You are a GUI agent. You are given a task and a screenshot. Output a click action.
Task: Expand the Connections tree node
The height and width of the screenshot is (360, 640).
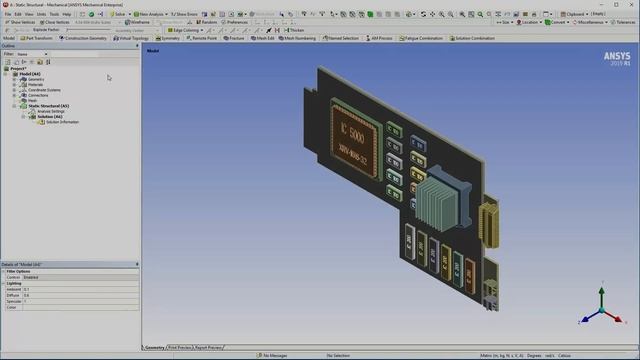pyautogui.click(x=14, y=95)
